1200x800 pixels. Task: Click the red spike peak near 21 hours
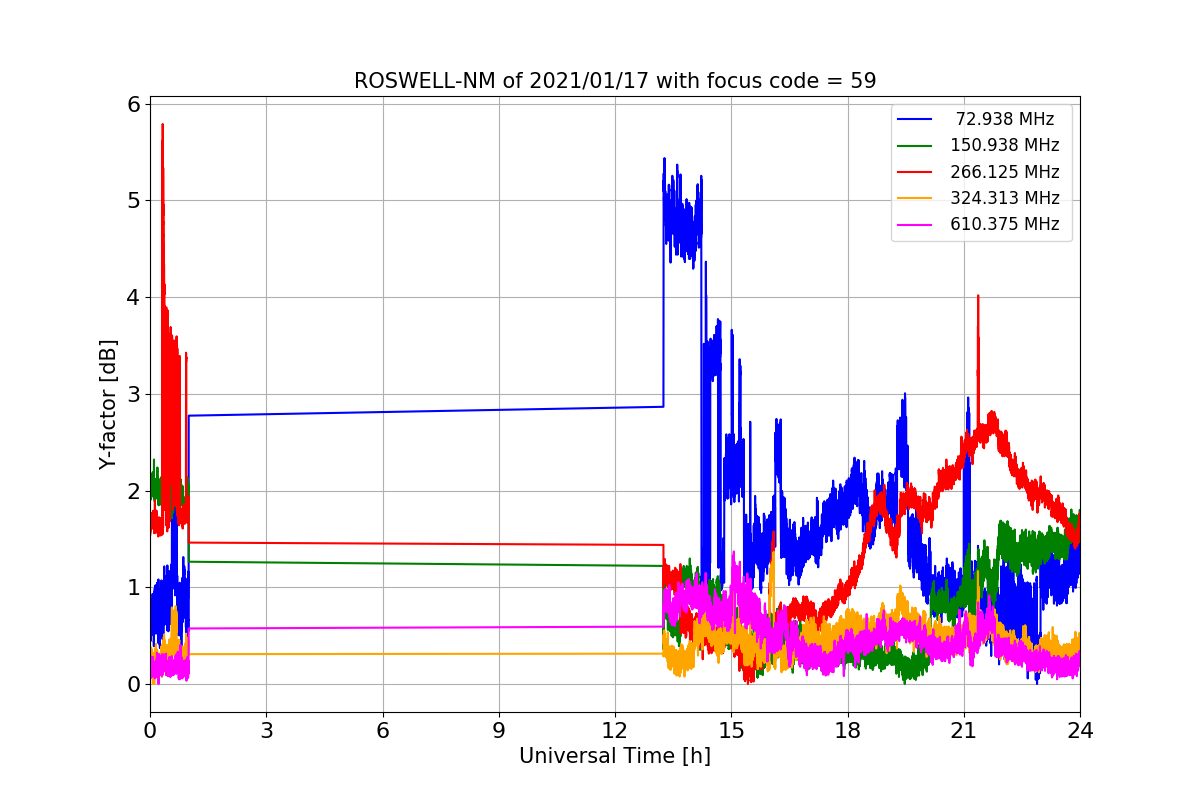point(978,297)
